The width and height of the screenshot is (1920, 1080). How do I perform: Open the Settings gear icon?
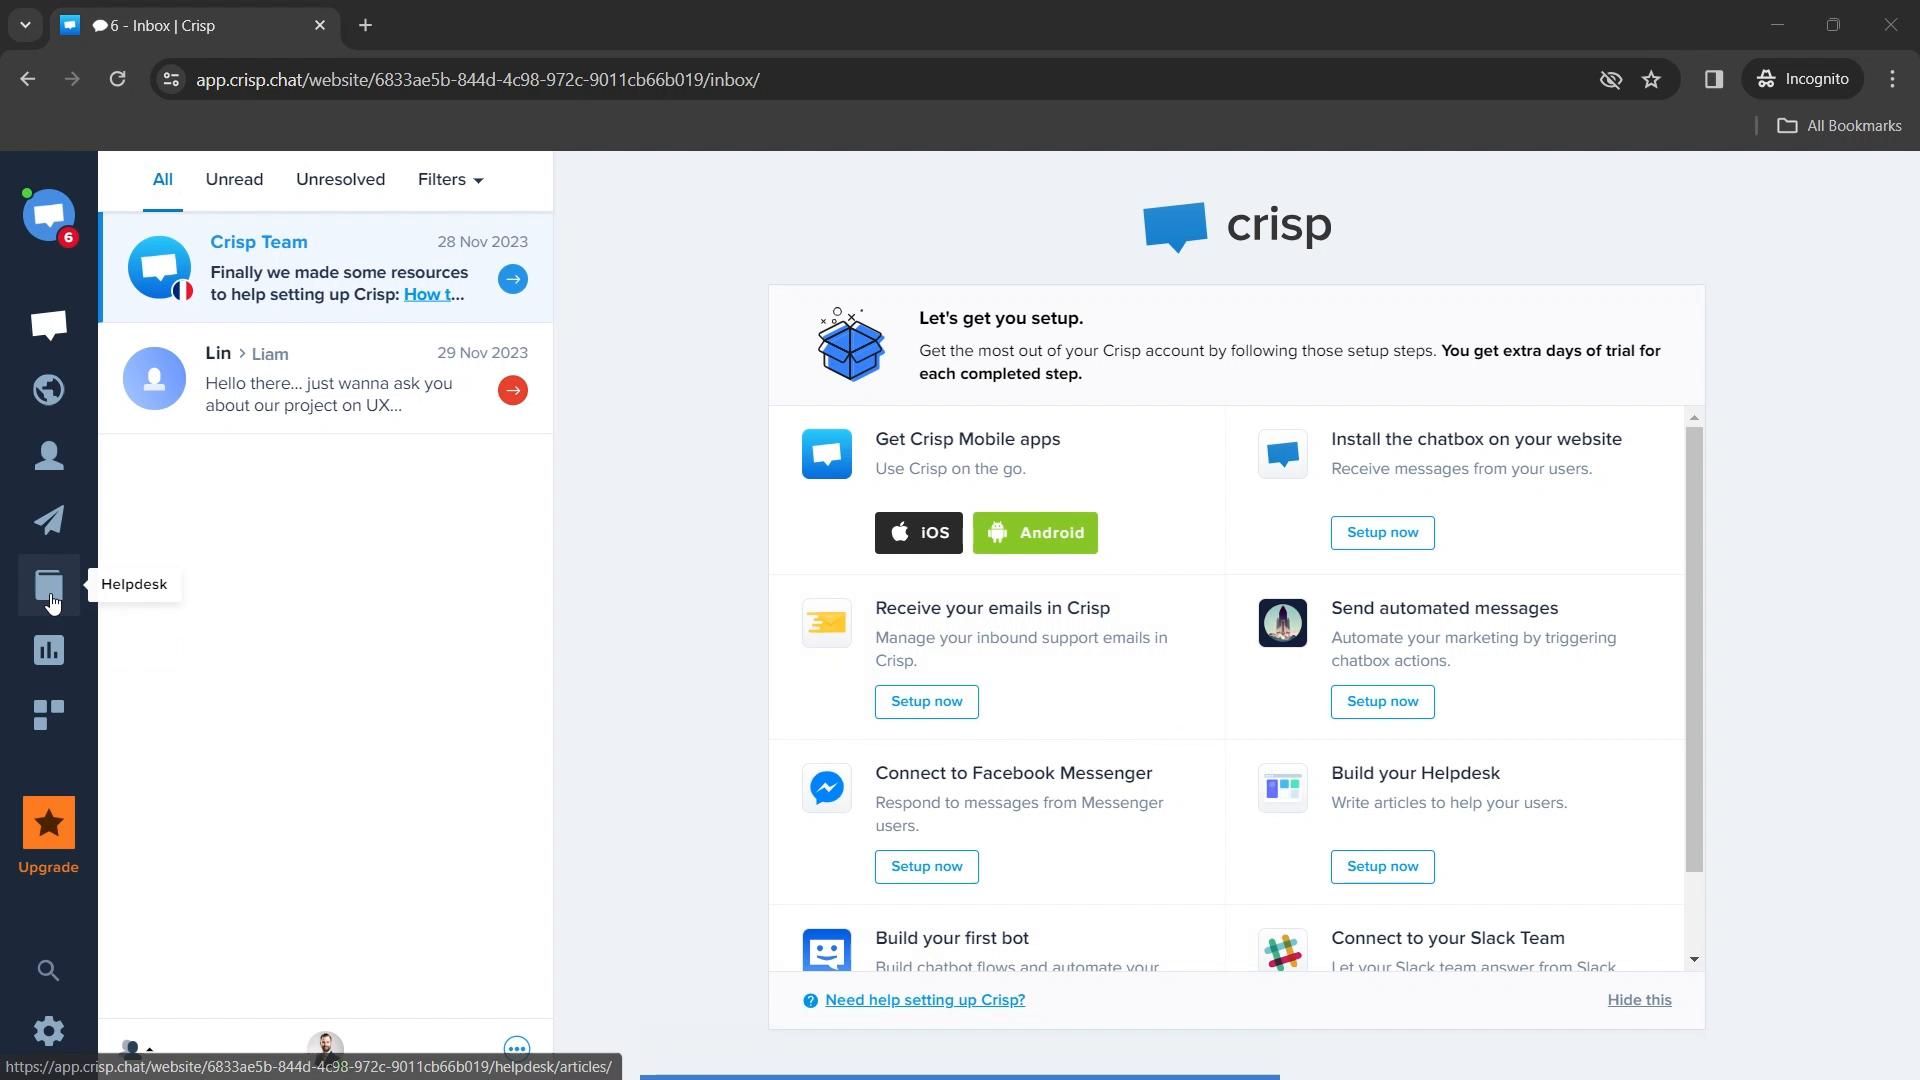(x=49, y=1031)
